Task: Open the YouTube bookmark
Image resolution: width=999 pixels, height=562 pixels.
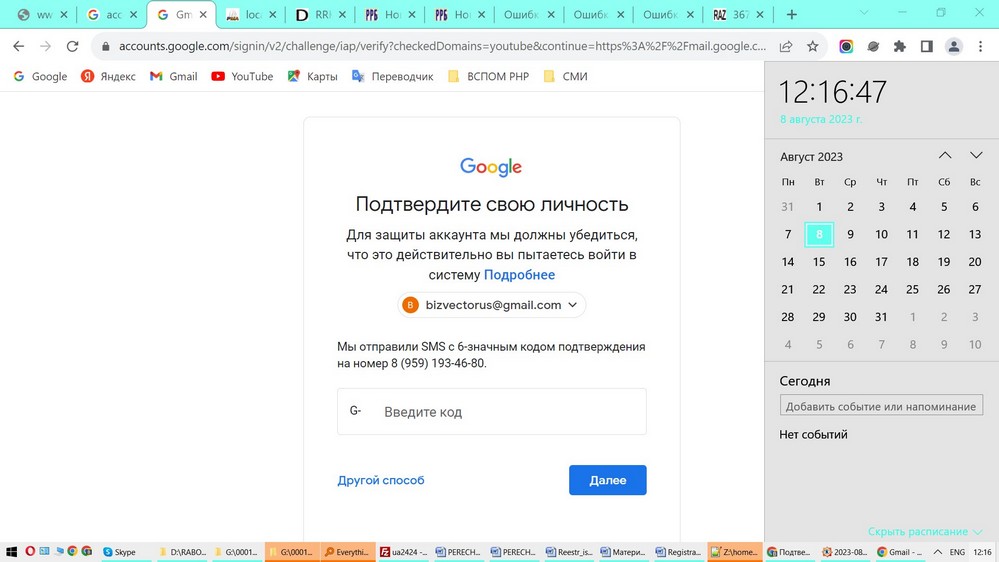Action: (x=242, y=76)
